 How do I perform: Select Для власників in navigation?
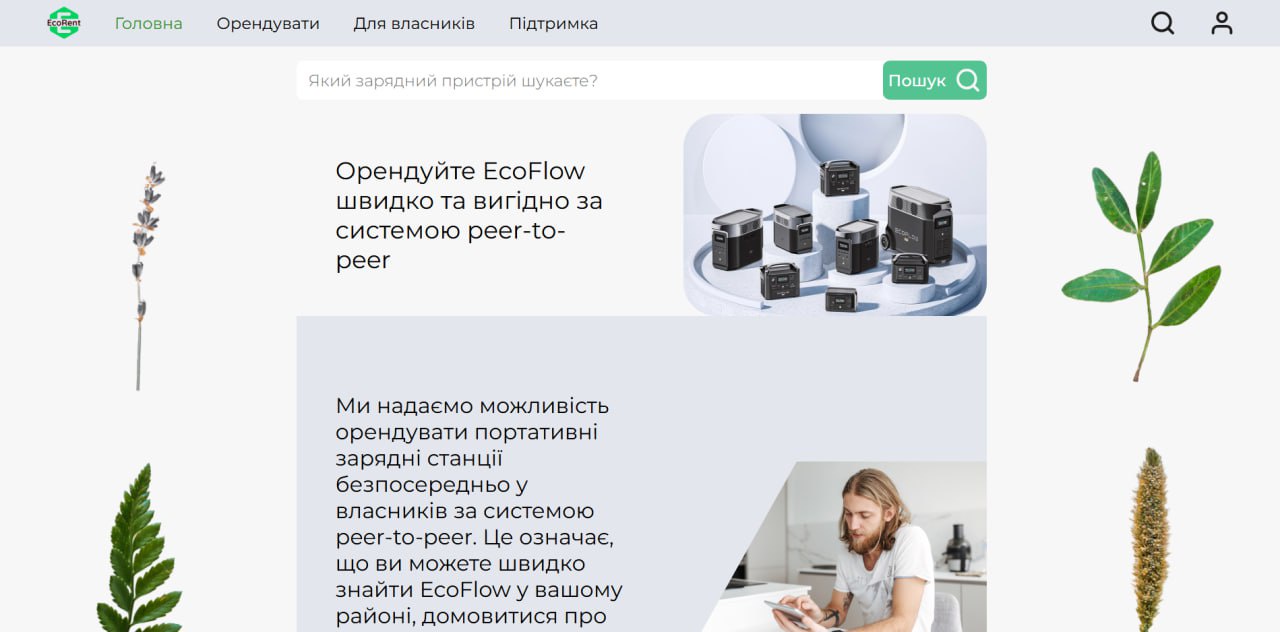[x=414, y=23]
